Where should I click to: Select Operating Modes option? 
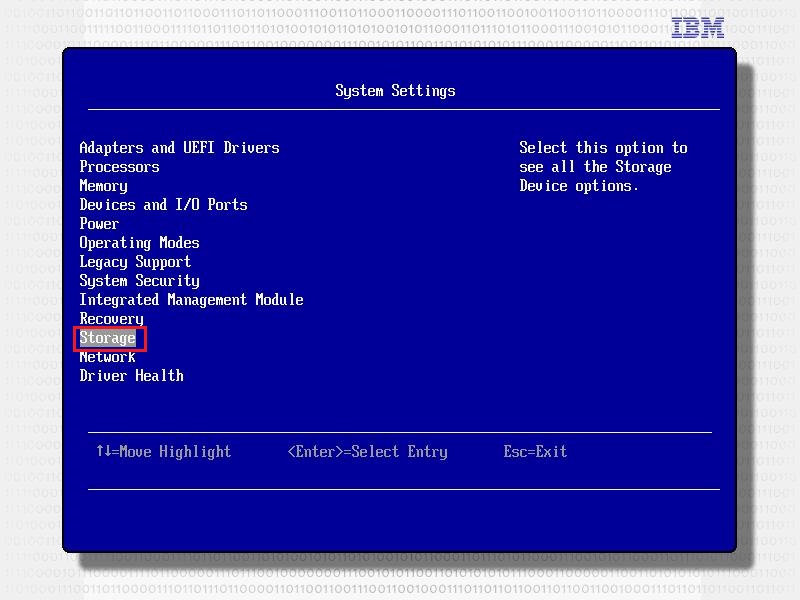click(x=139, y=243)
